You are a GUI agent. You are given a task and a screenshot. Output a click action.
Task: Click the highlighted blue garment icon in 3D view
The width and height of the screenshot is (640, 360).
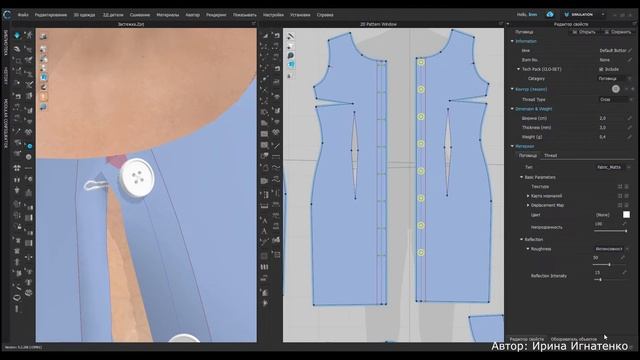tap(43, 77)
